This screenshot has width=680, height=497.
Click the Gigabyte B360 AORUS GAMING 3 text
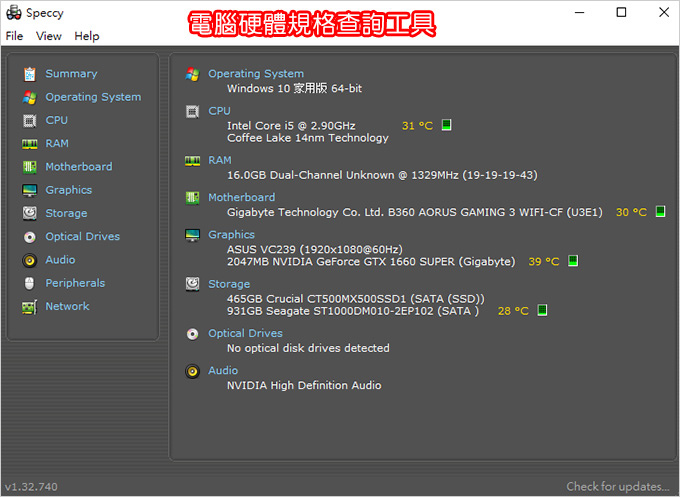[415, 212]
